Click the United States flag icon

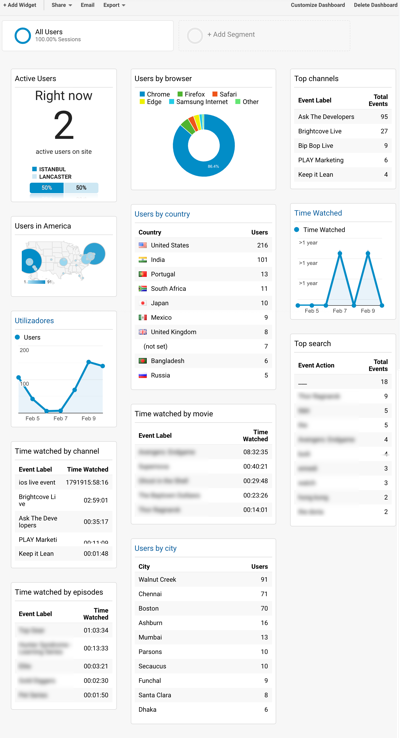(143, 245)
